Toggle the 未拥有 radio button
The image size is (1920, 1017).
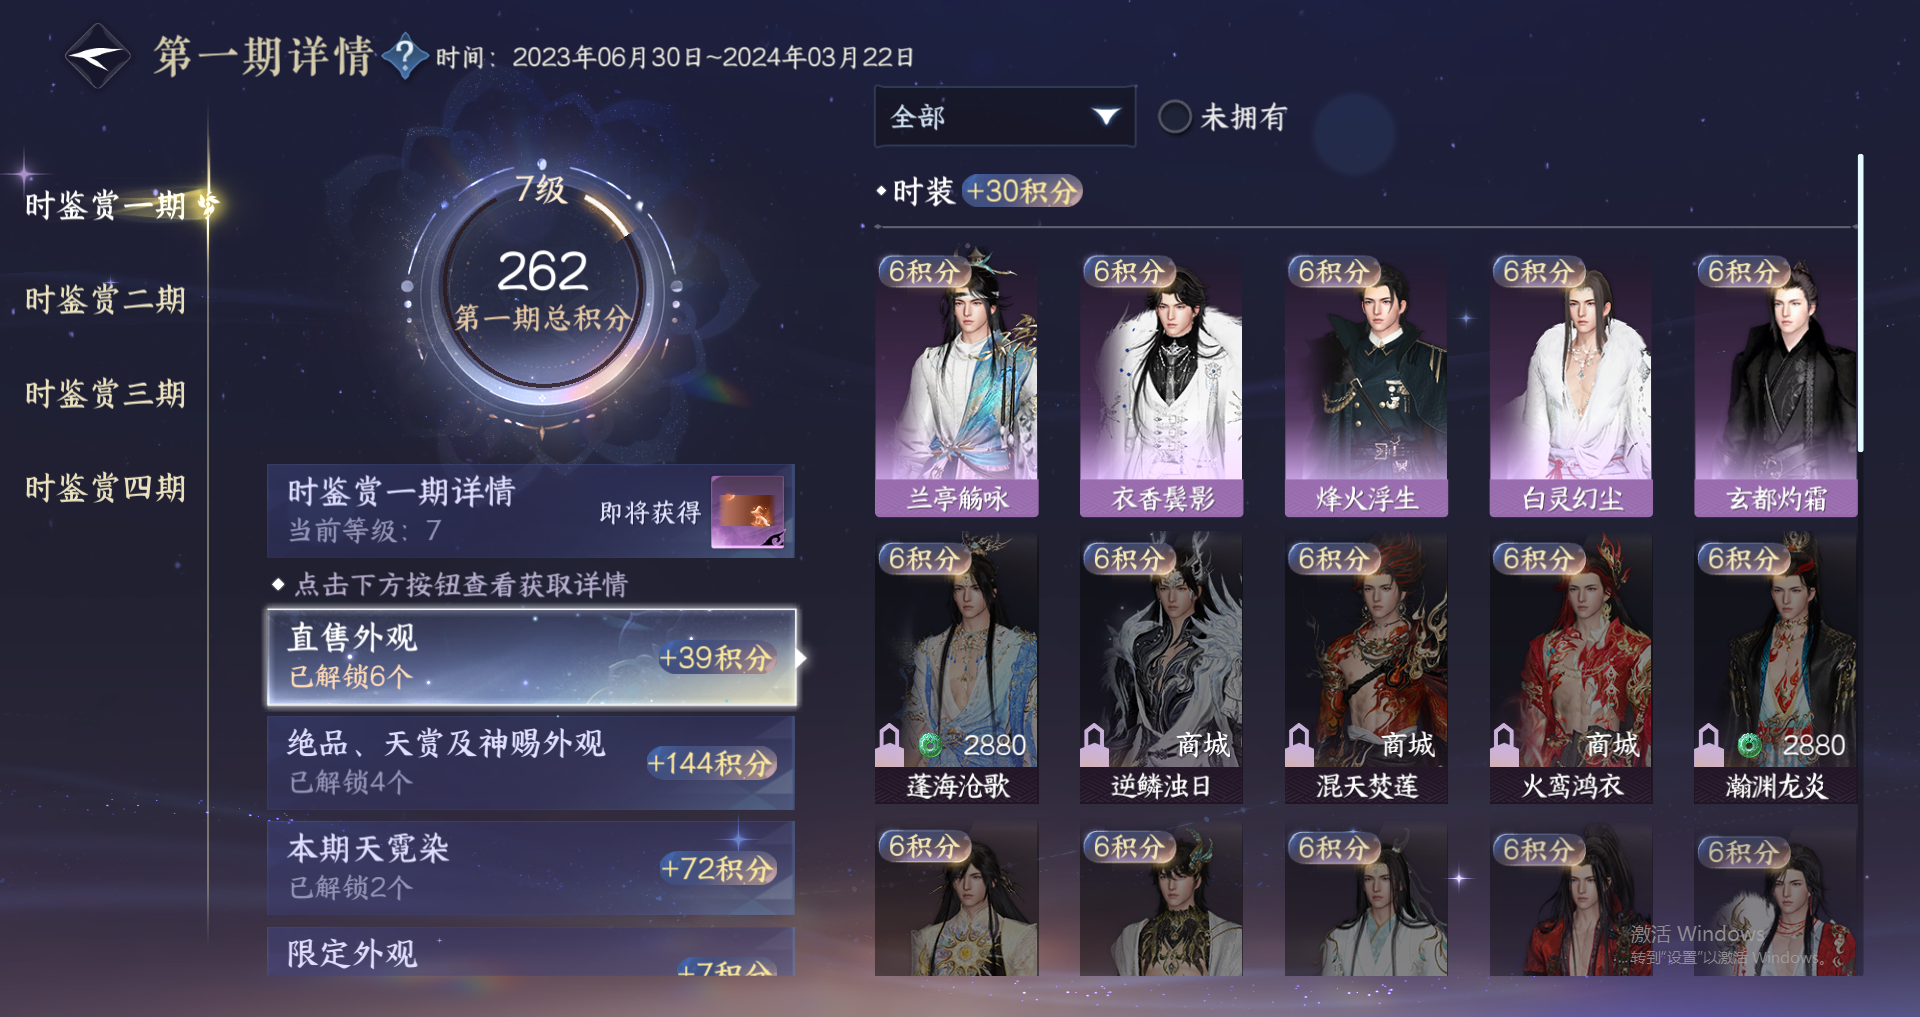tap(1174, 117)
